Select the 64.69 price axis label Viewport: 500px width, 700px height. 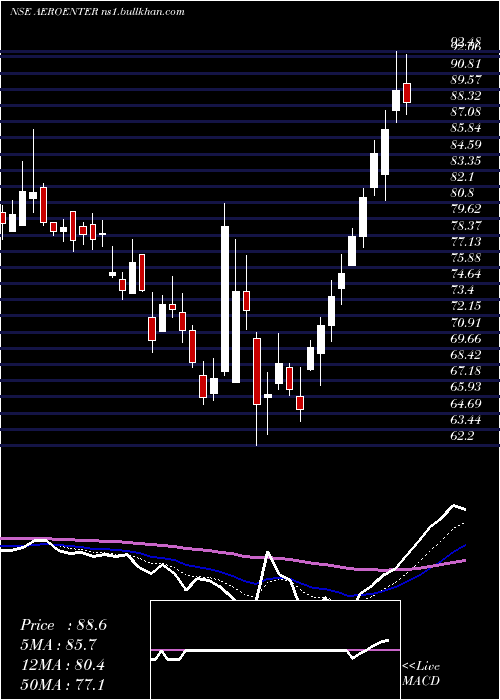pyautogui.click(x=466, y=404)
